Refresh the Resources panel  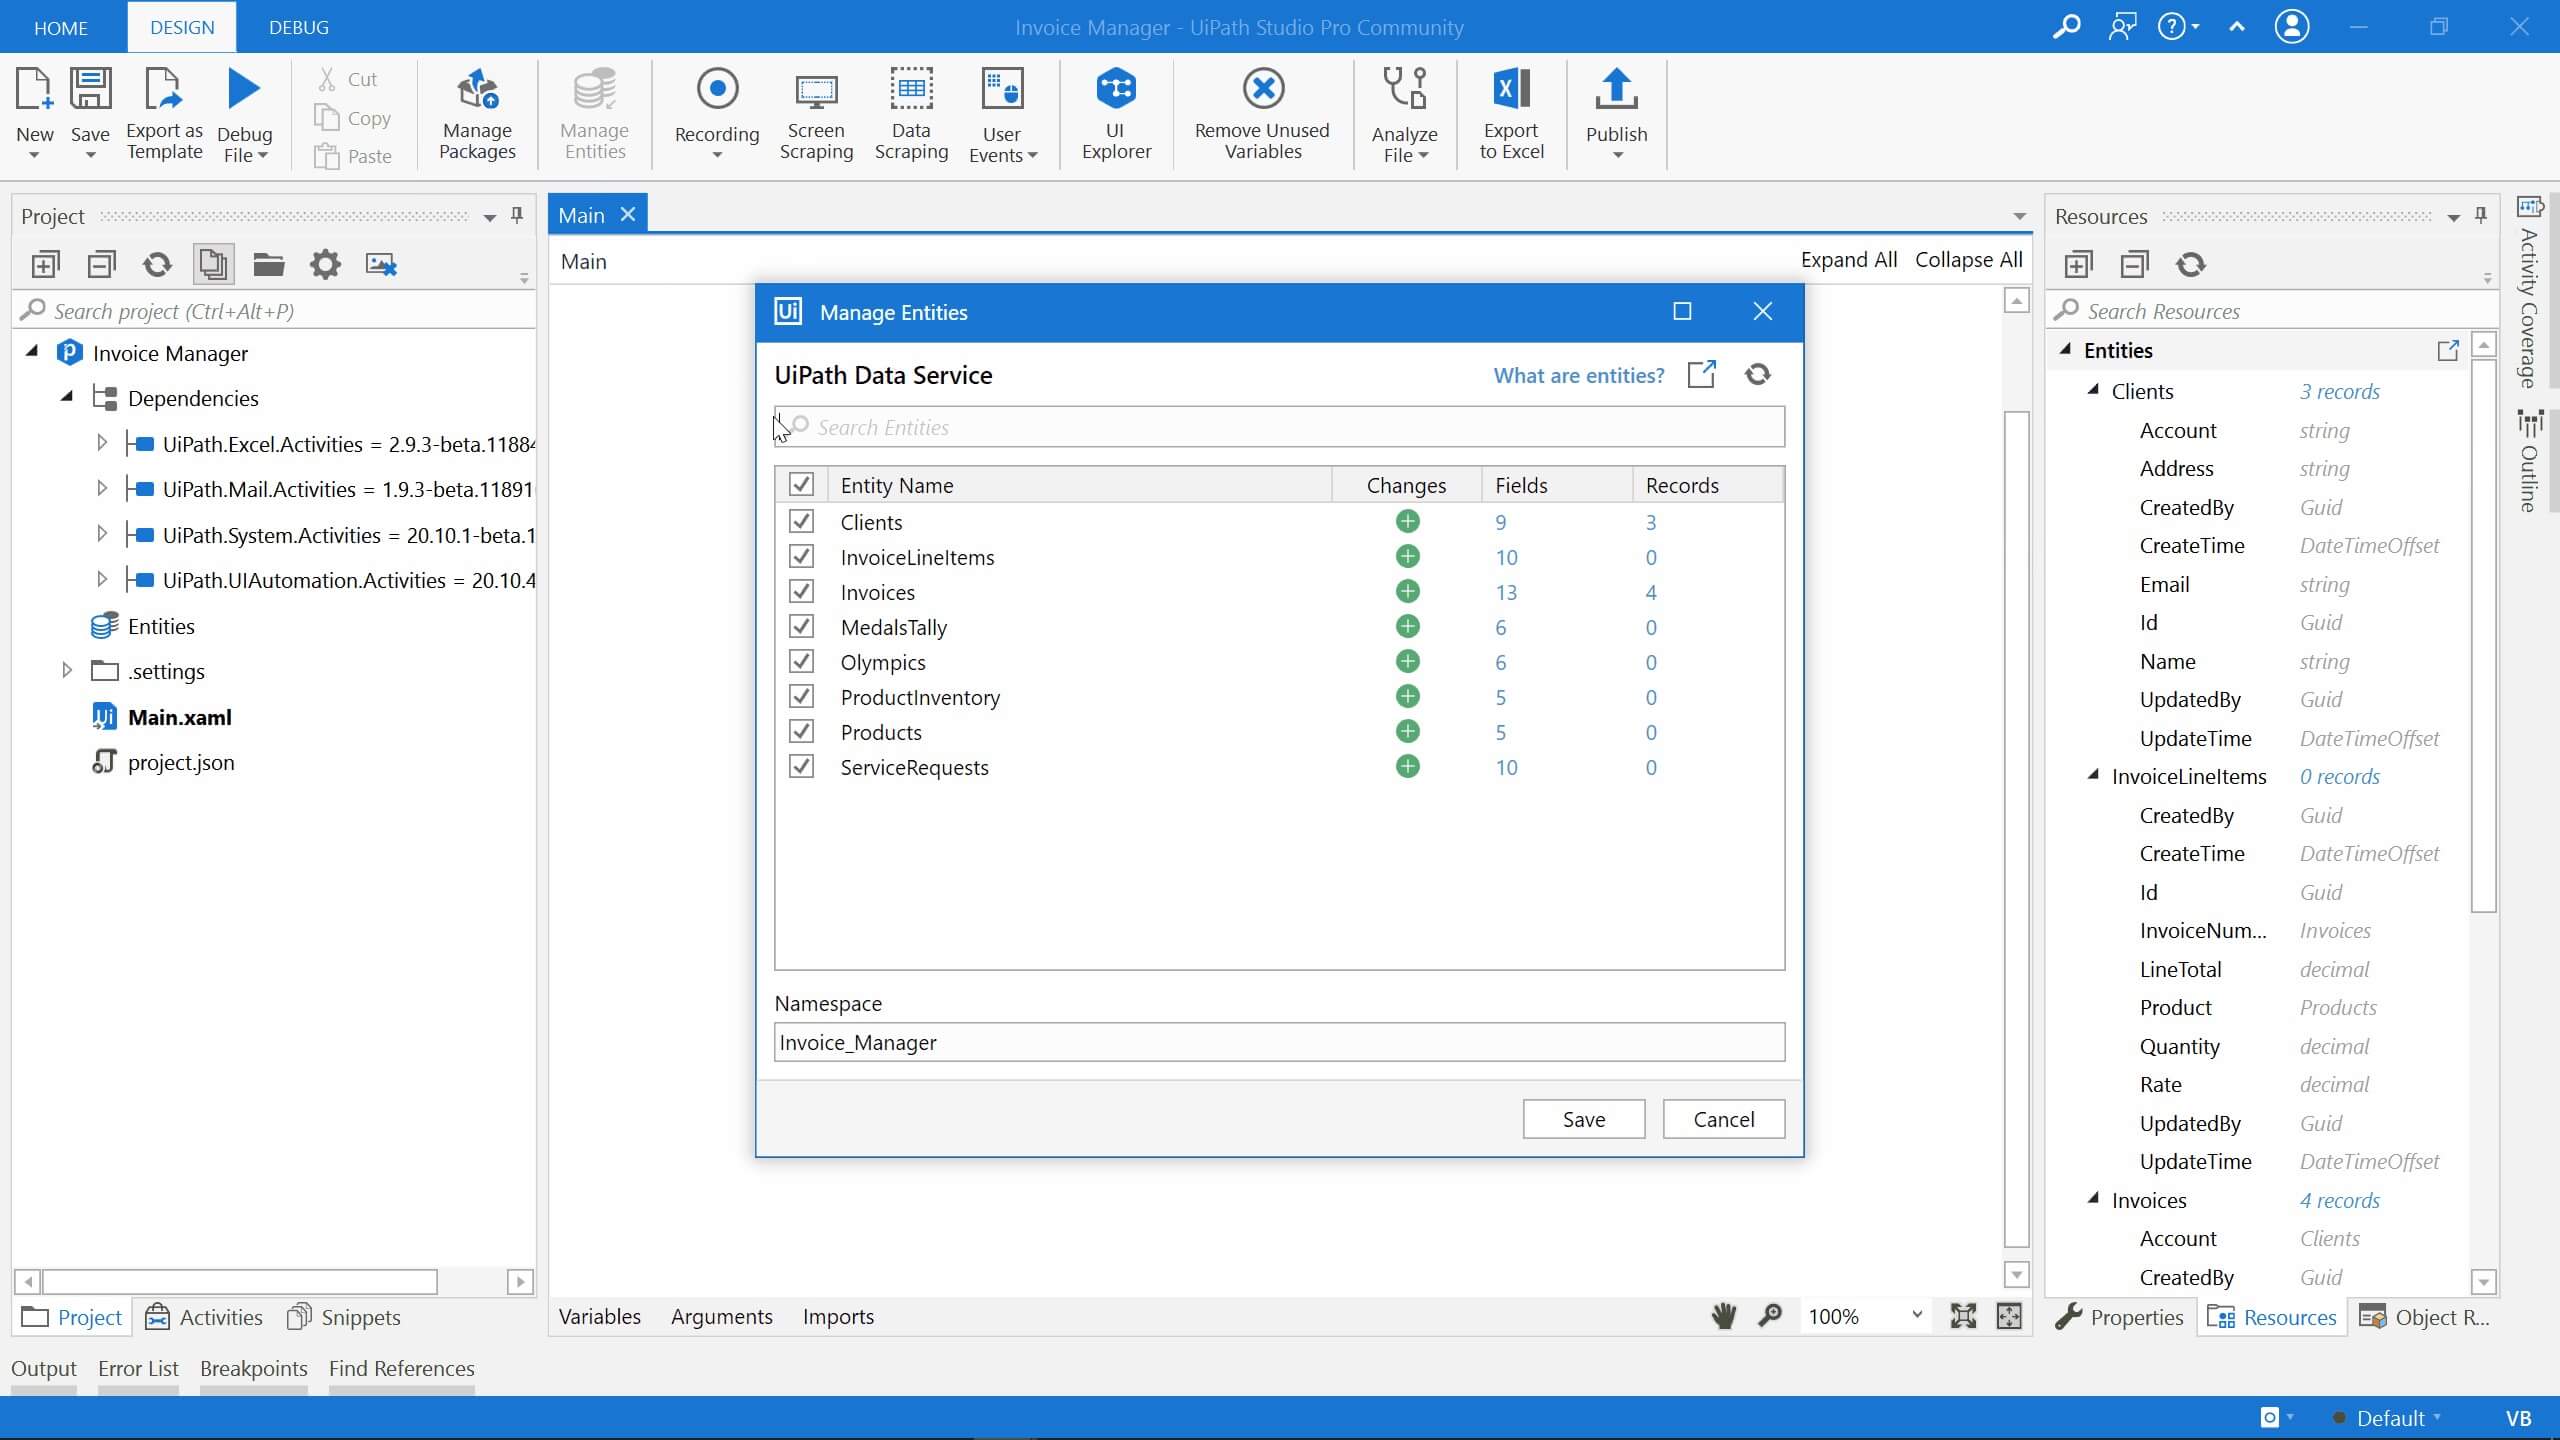coord(2191,264)
